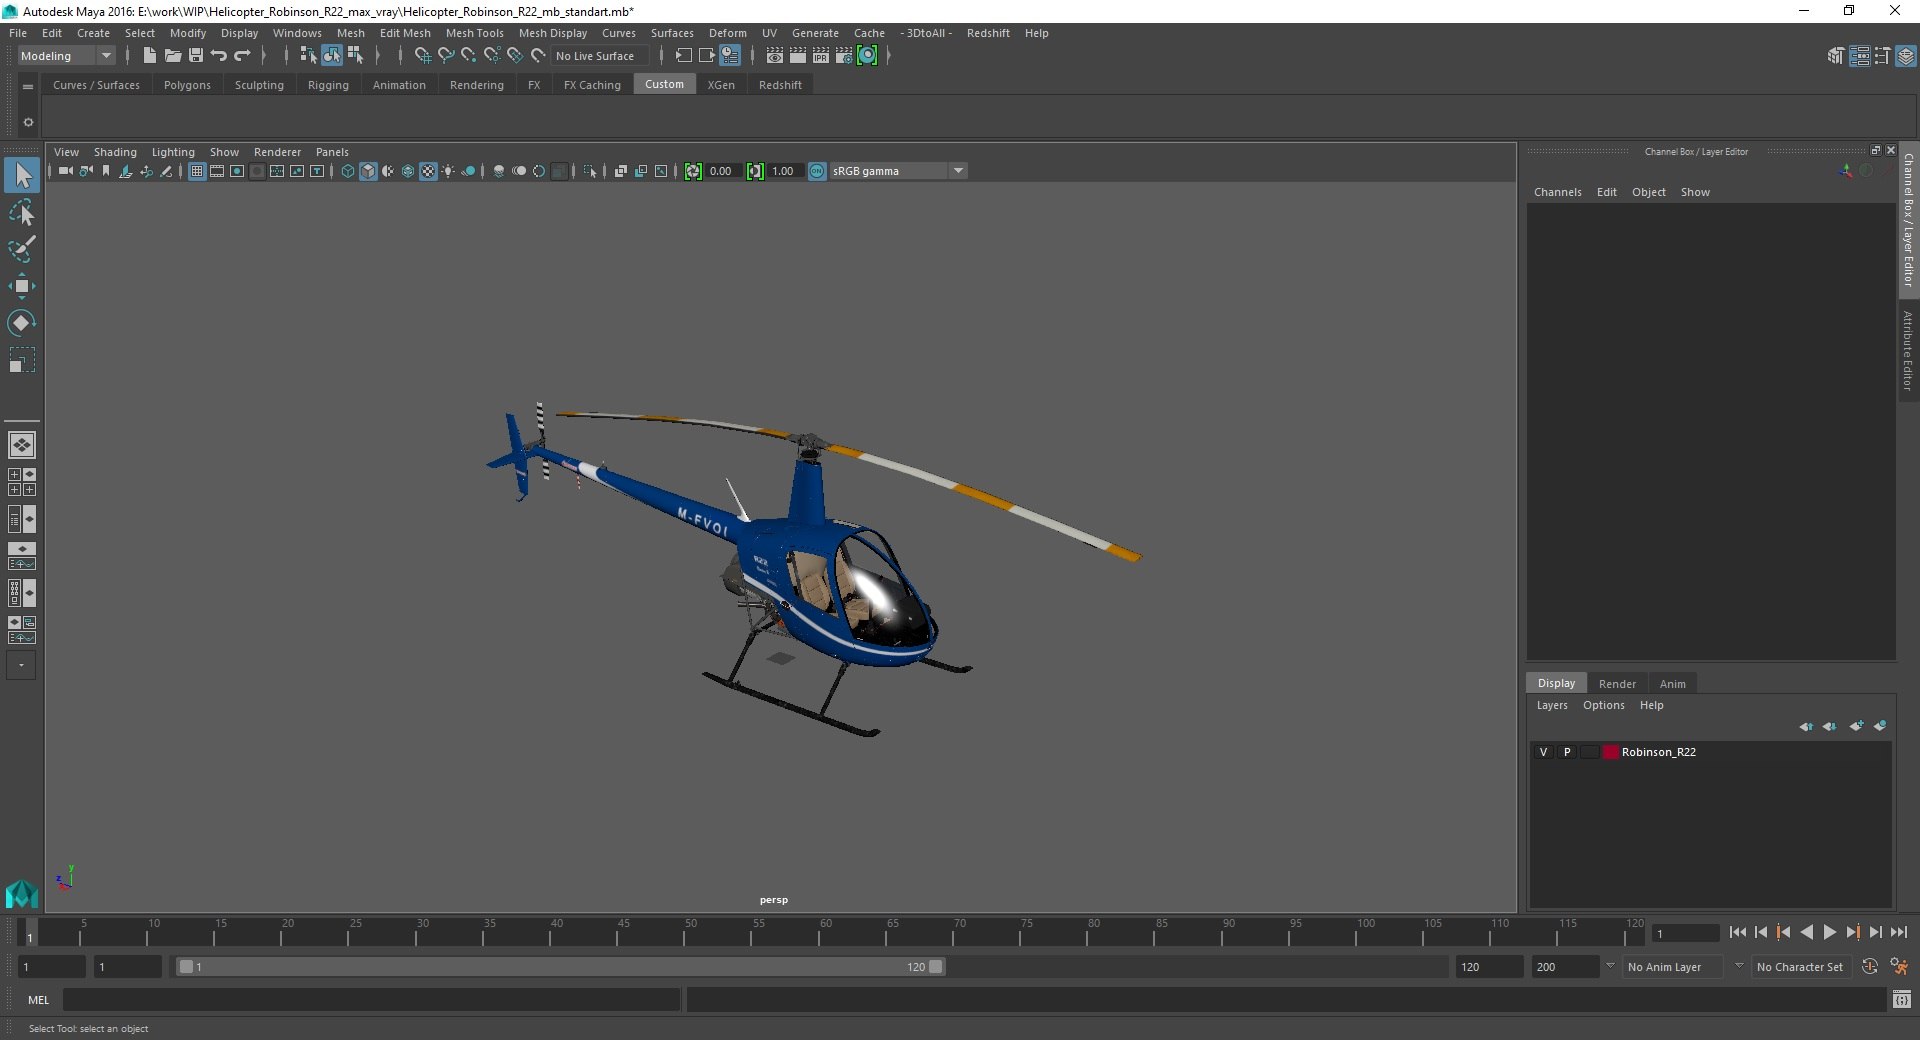Open Render Settings icon

tap(844, 56)
